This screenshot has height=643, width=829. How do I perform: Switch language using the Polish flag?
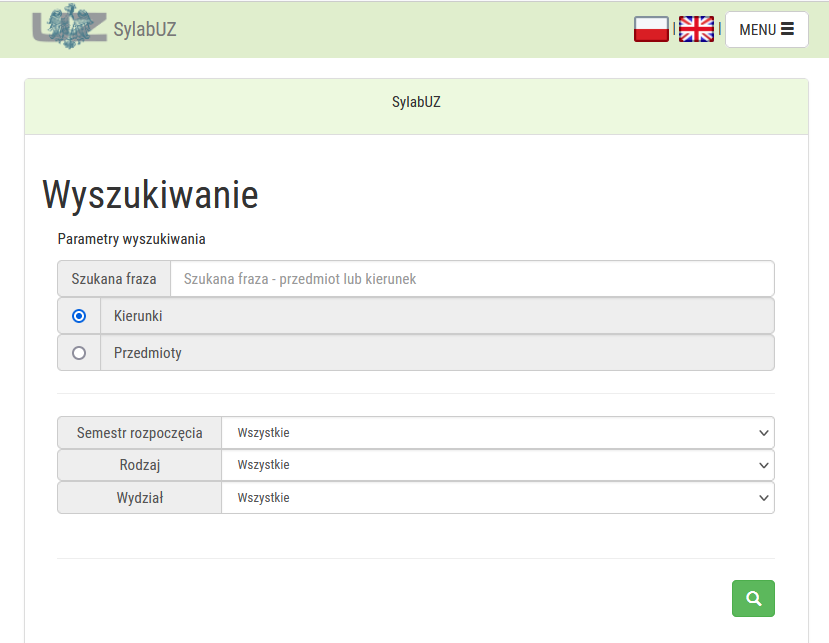point(651,29)
